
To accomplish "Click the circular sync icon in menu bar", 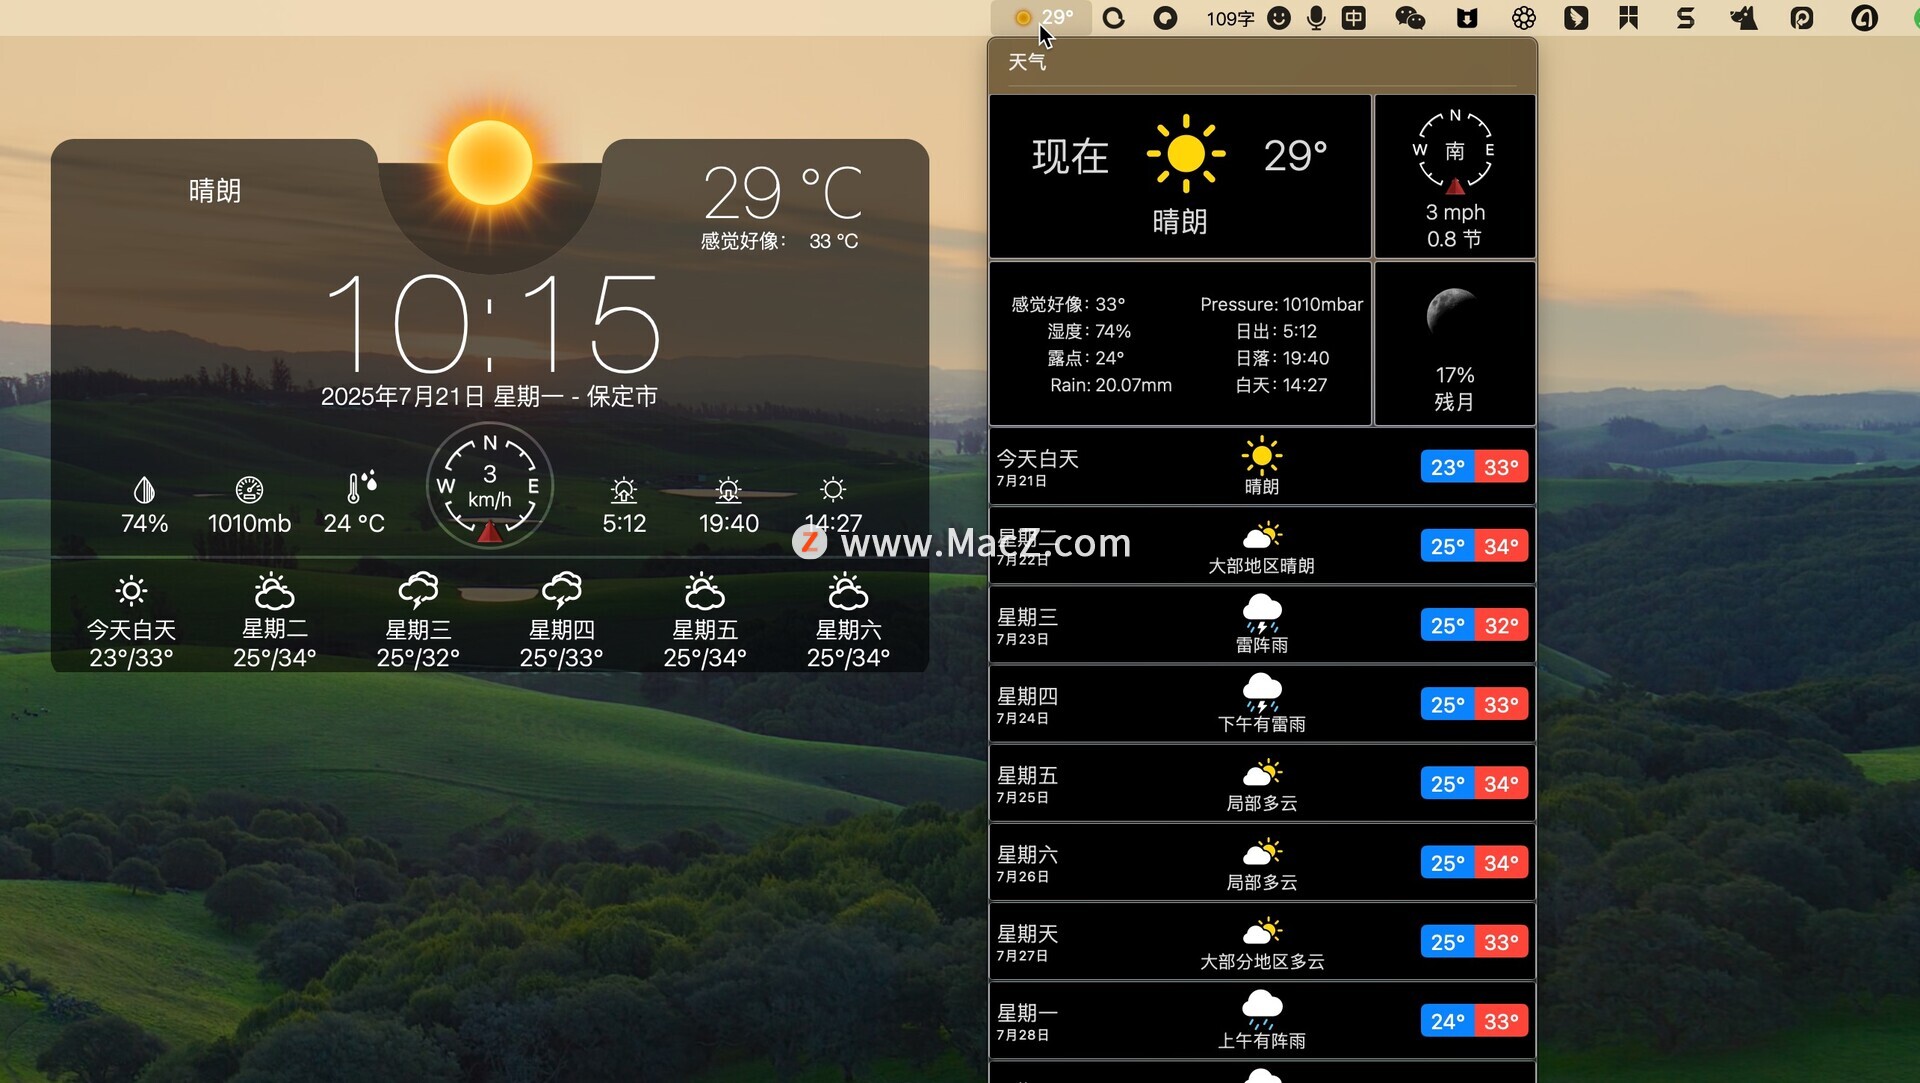I will pyautogui.click(x=1113, y=18).
